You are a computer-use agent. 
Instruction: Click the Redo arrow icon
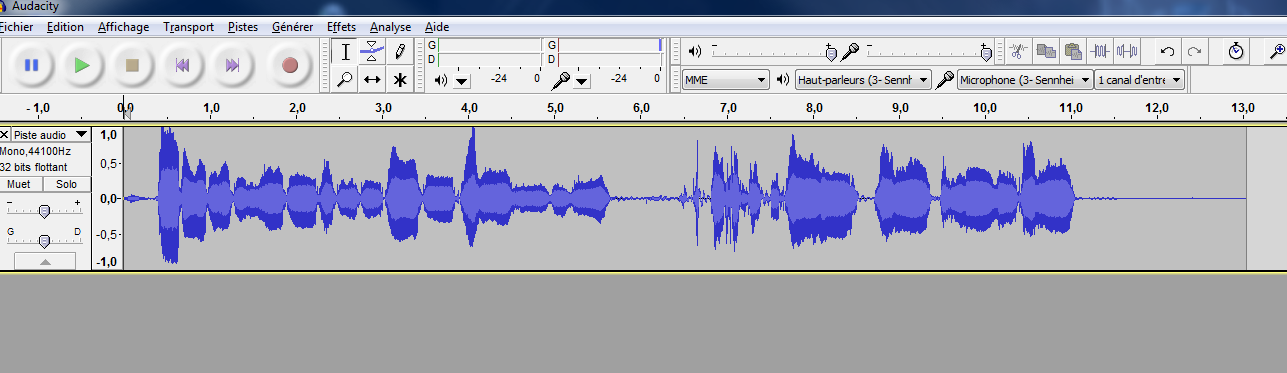pos(1194,51)
